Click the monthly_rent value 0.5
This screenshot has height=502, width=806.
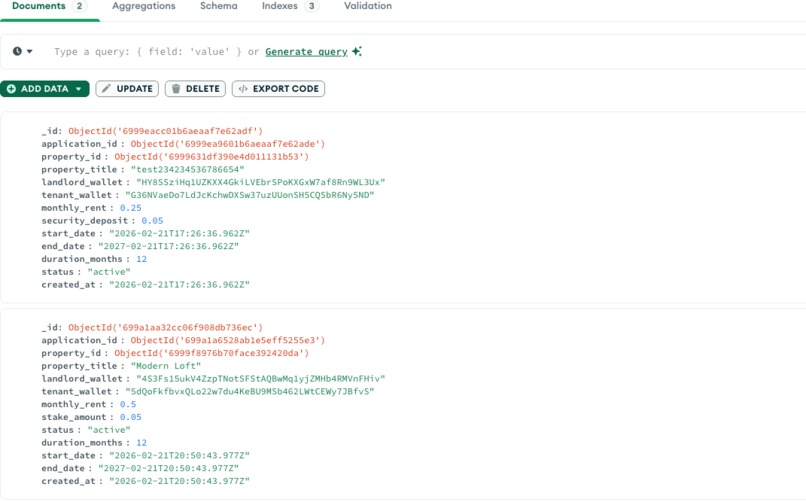coord(128,404)
